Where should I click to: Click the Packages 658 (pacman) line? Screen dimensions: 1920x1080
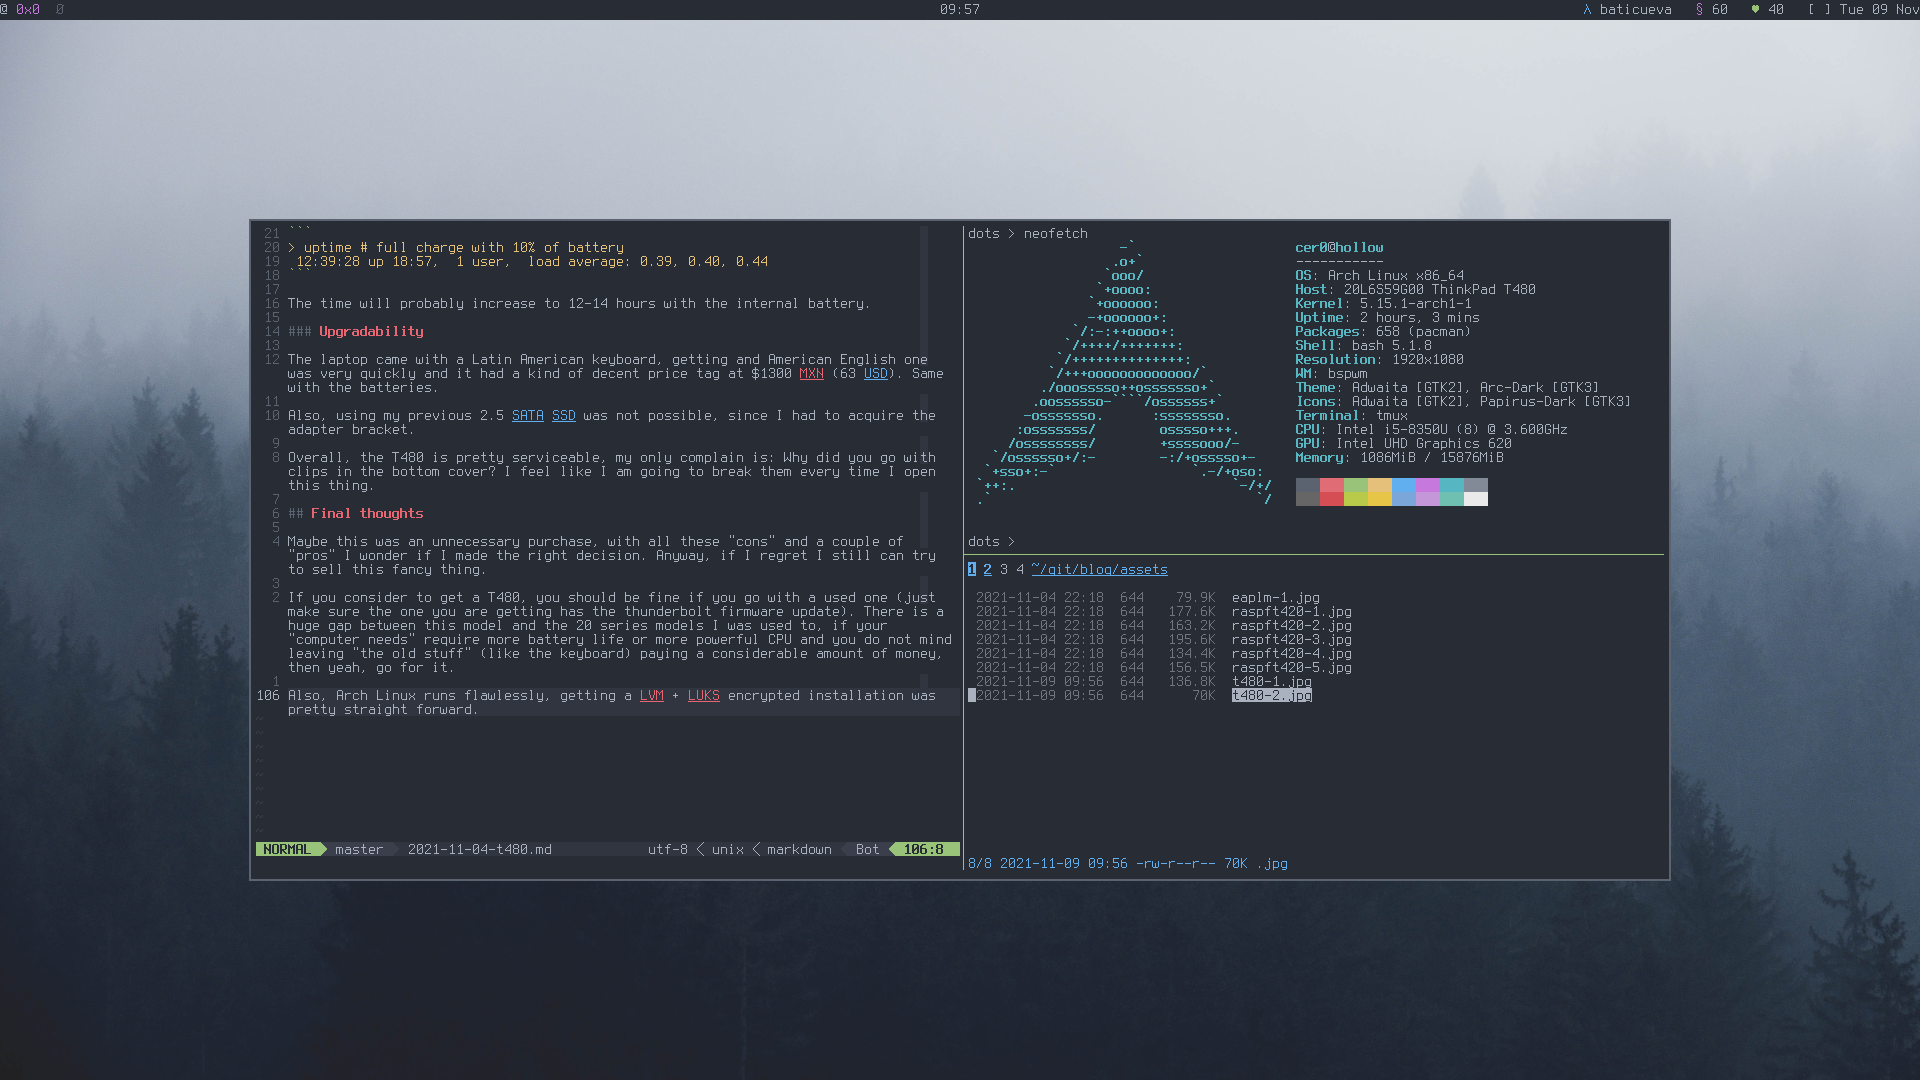(x=1383, y=331)
